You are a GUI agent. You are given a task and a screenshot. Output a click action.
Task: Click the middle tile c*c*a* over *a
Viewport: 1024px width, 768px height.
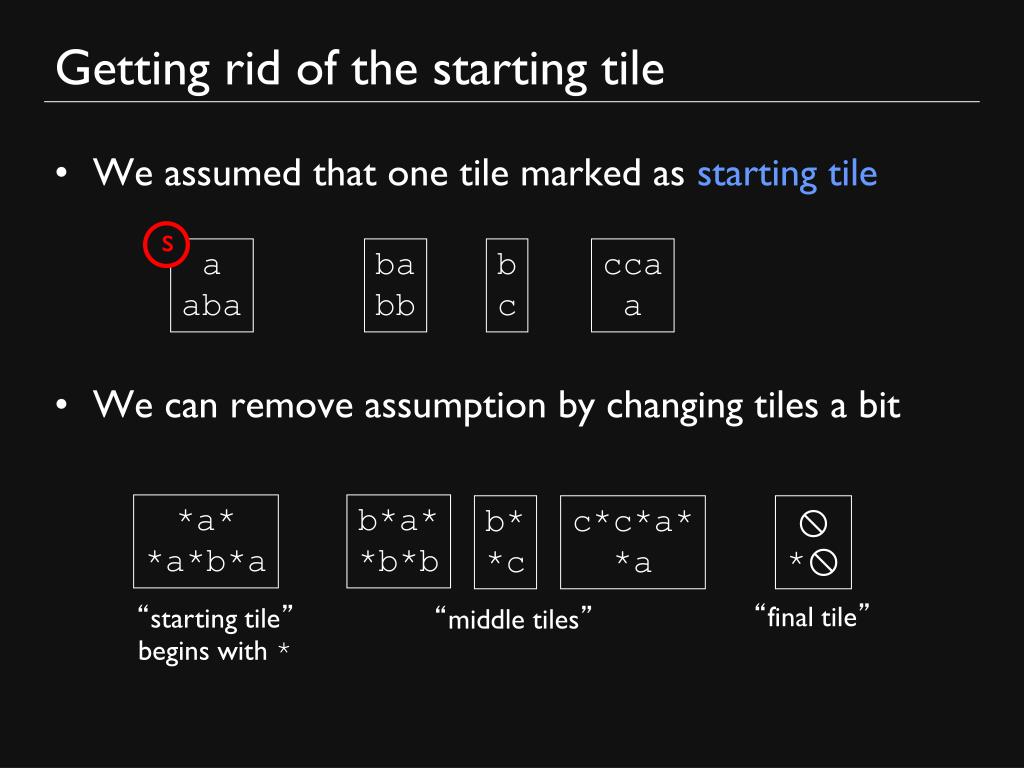[x=633, y=542]
